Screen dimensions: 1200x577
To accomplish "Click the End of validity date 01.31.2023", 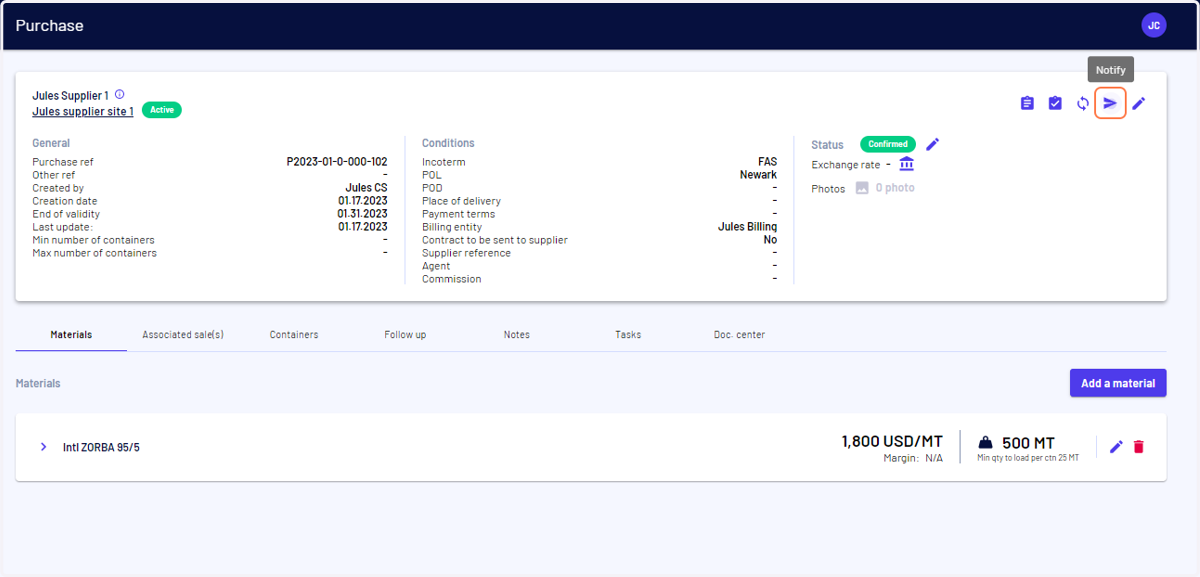I will pos(363,214).
